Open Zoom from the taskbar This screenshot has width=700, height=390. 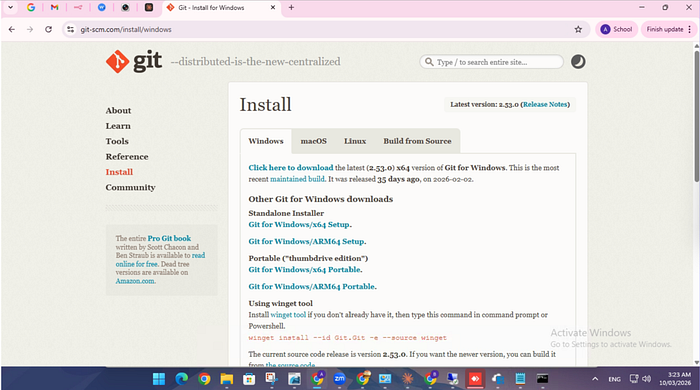[339, 379]
